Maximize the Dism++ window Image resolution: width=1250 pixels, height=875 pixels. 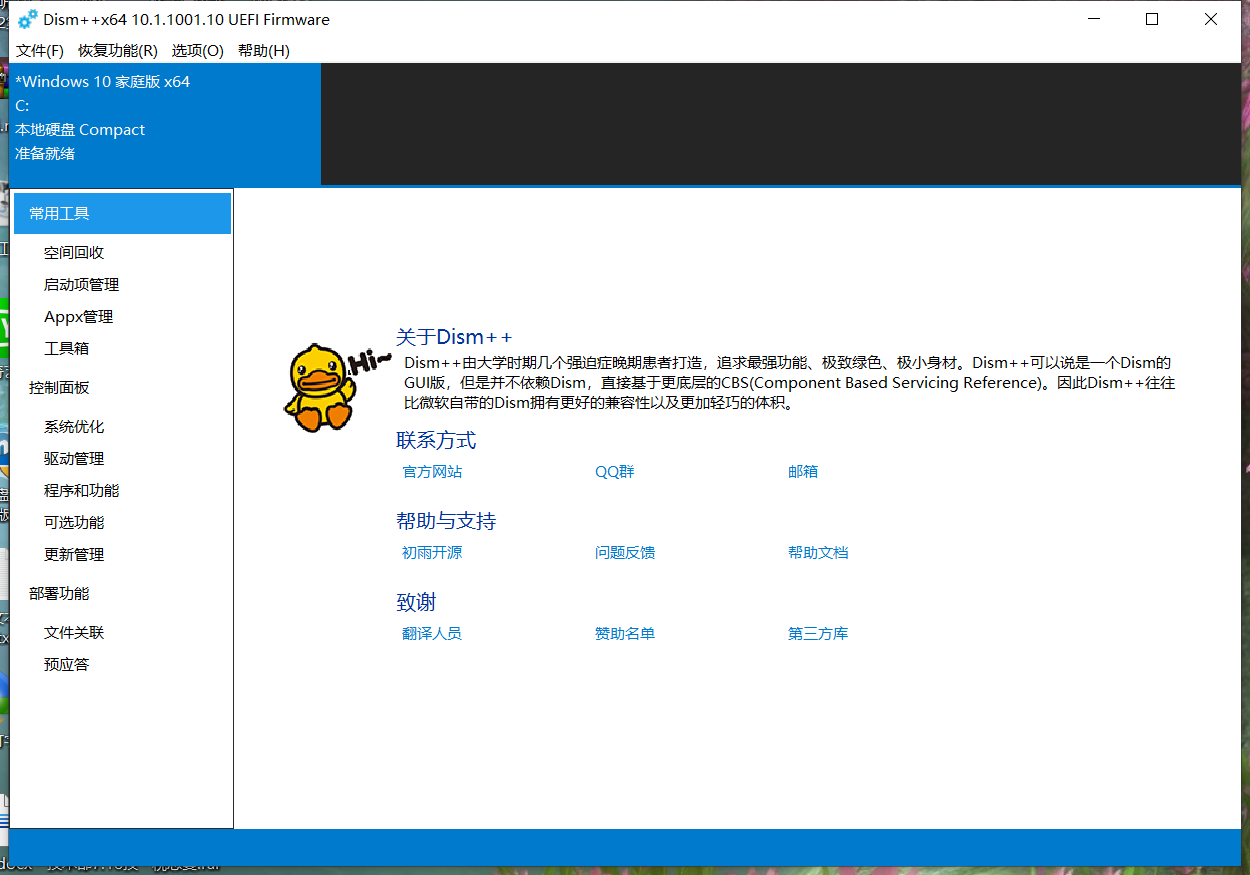pos(1152,19)
